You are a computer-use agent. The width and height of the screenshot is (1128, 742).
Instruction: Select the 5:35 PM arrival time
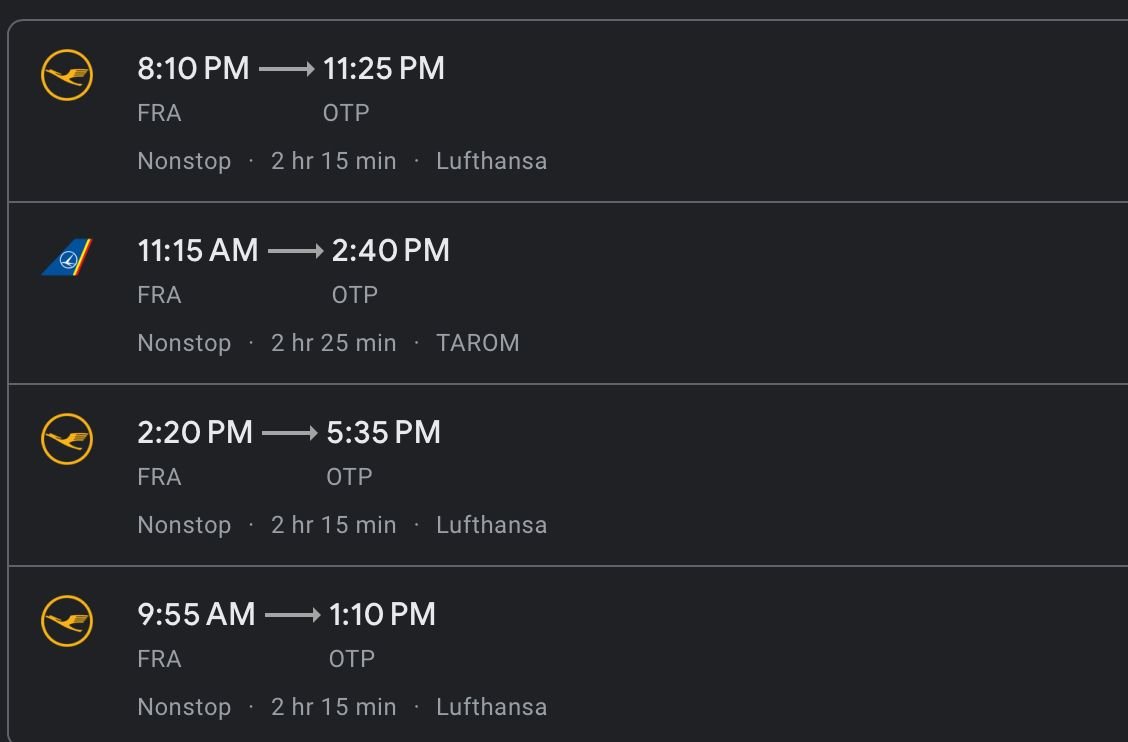(x=383, y=433)
